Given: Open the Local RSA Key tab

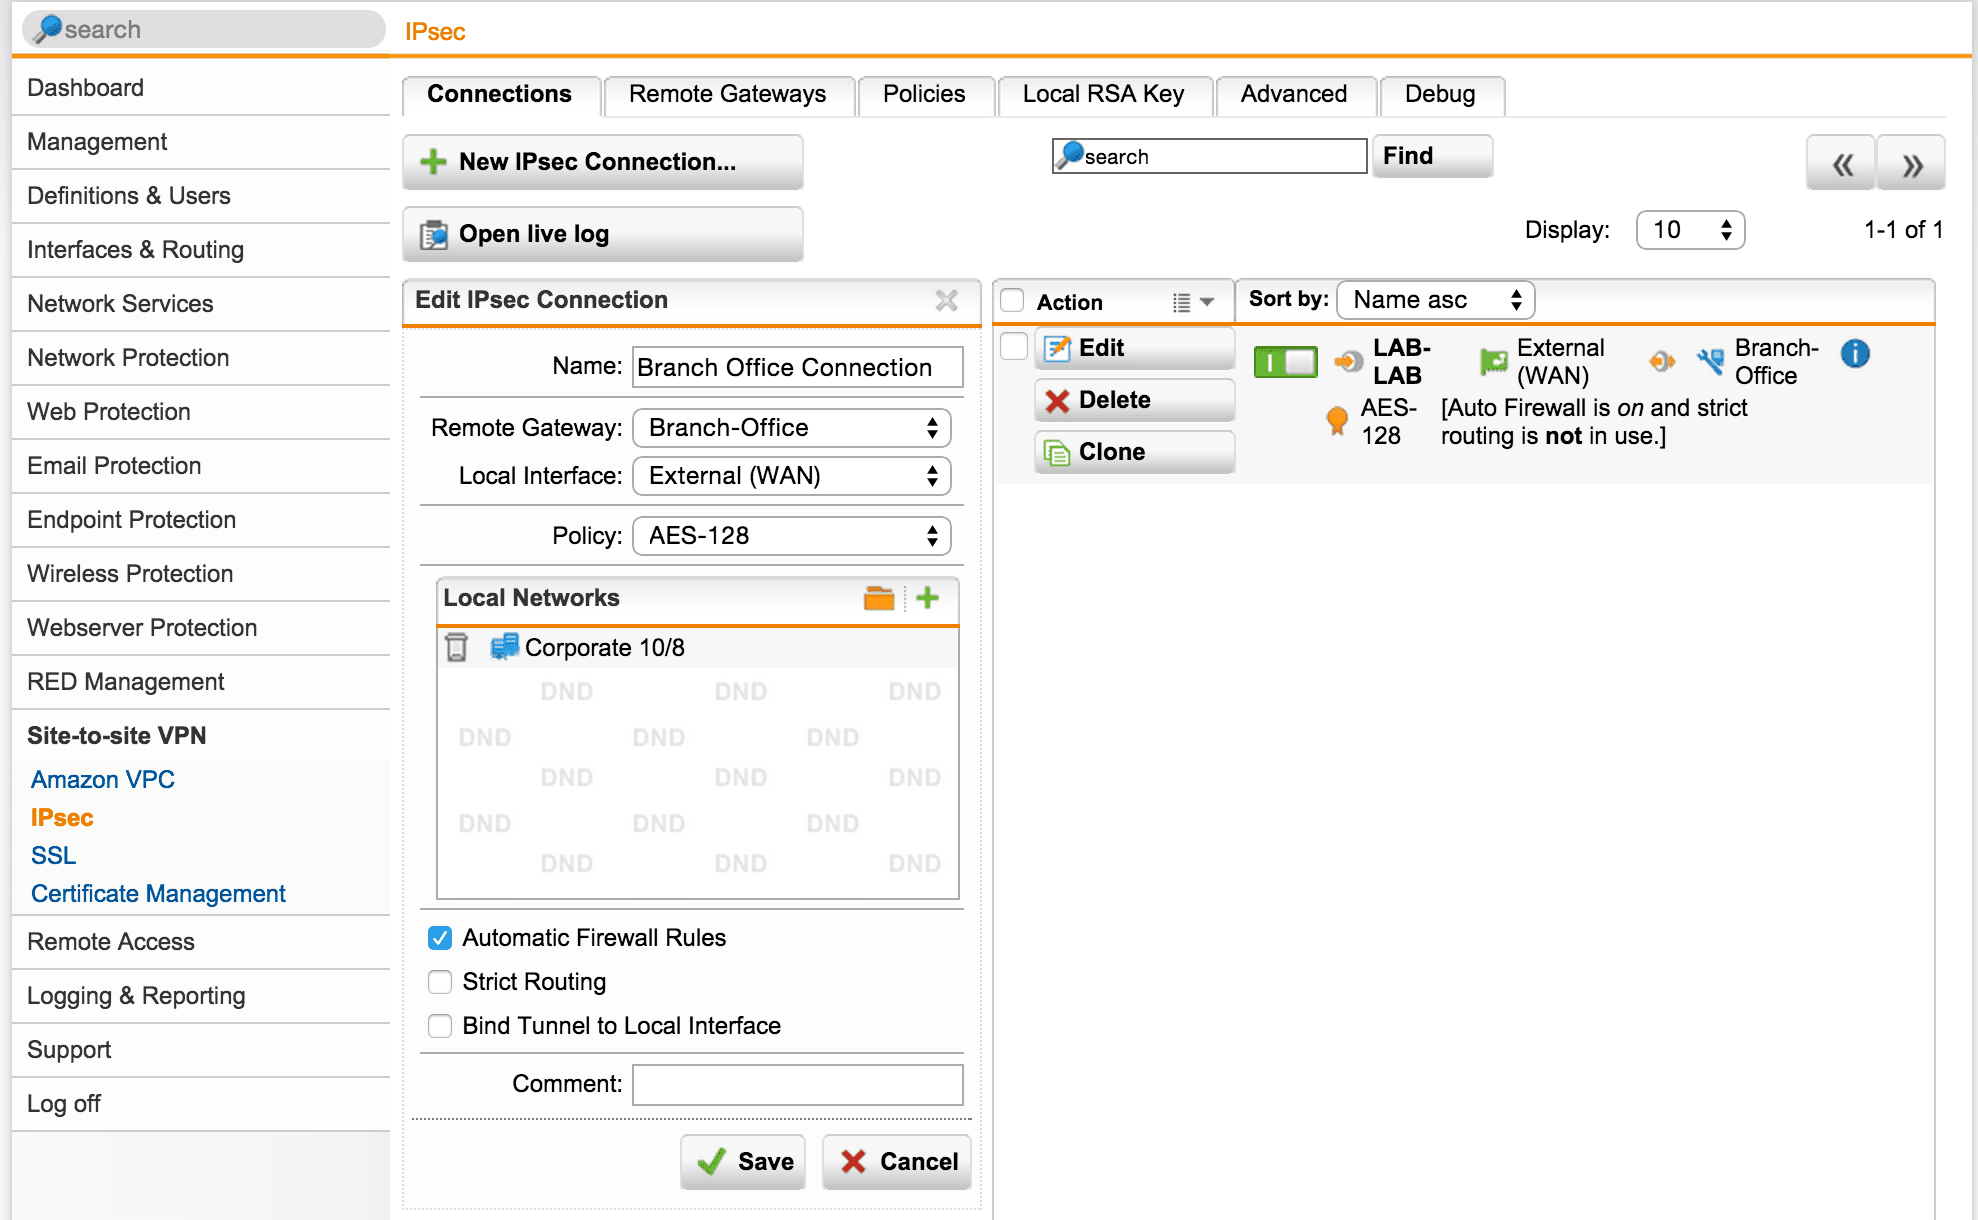Looking at the screenshot, I should pos(1104,95).
